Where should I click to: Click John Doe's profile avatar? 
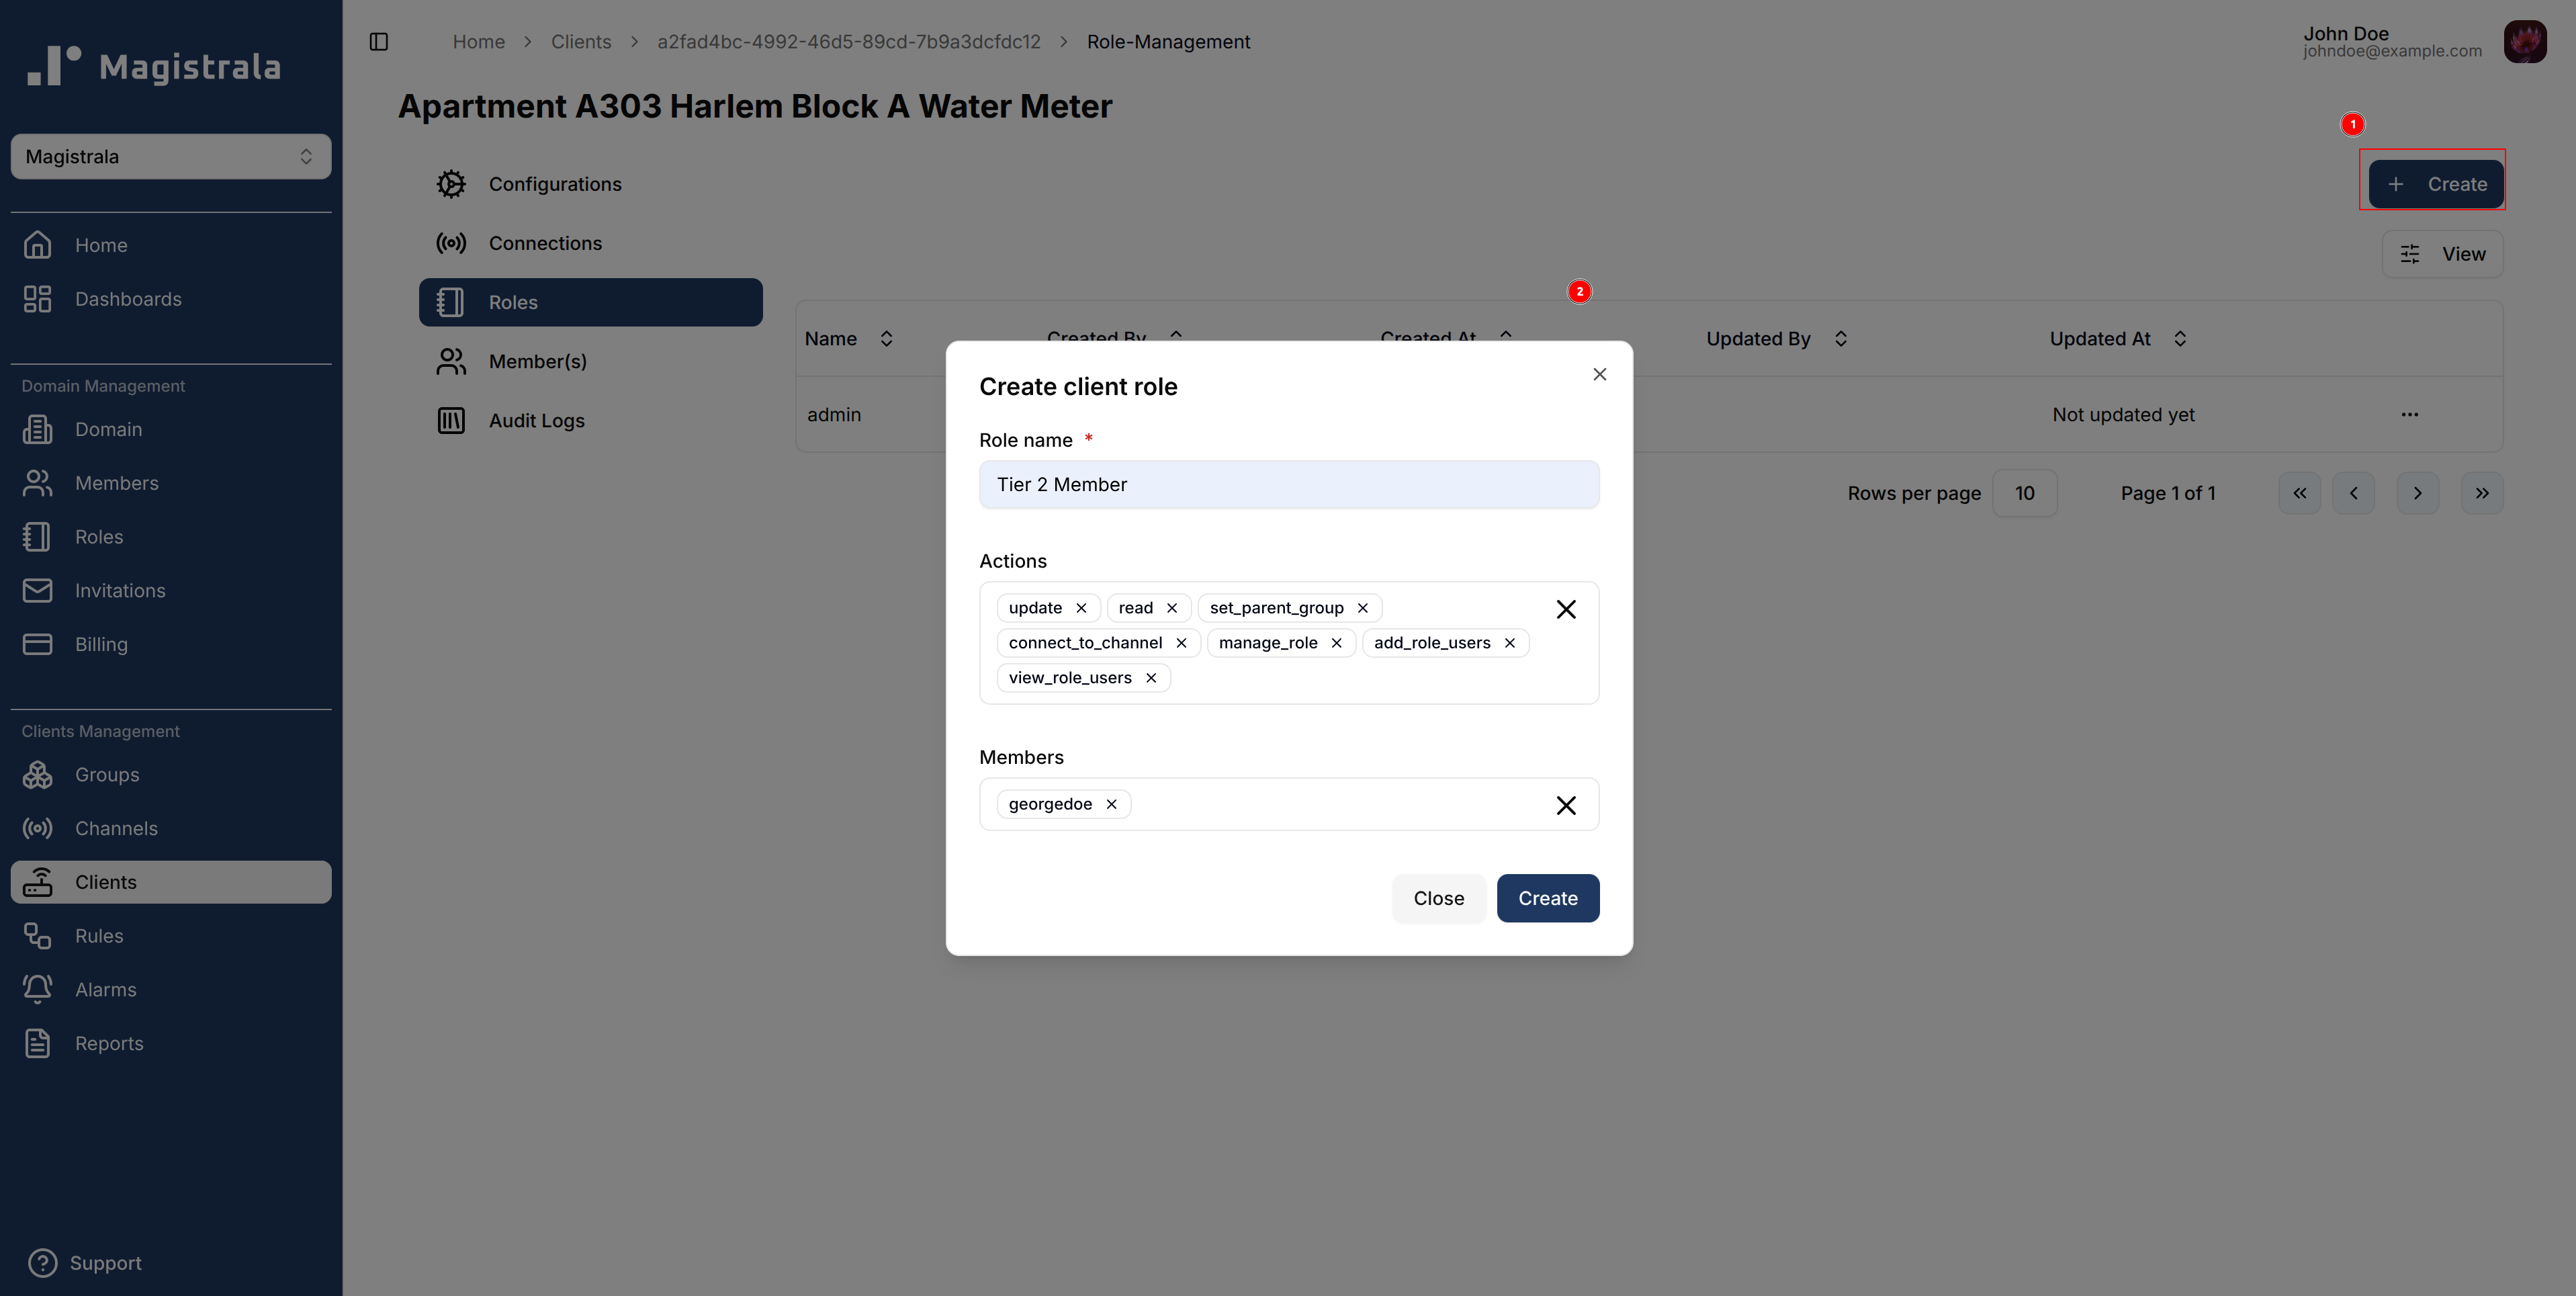(2524, 42)
